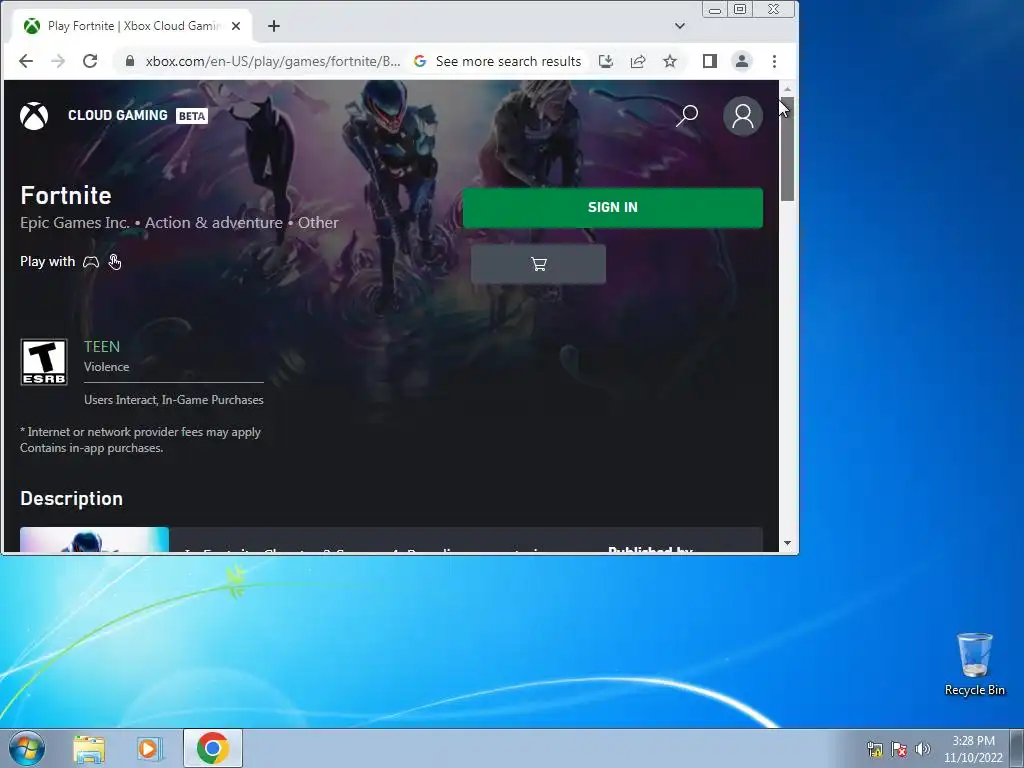The width and height of the screenshot is (1024, 768).
Task: Click the volume speaker tray icon
Action: coord(922,749)
